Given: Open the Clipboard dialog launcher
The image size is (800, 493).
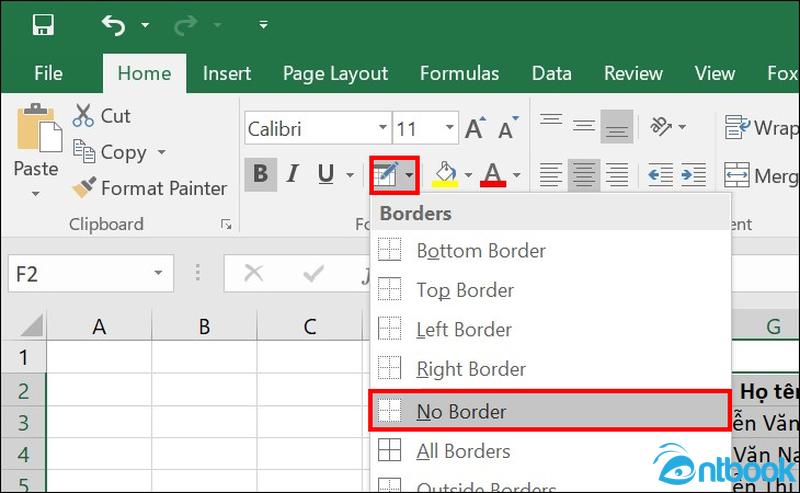Looking at the screenshot, I should click(226, 224).
